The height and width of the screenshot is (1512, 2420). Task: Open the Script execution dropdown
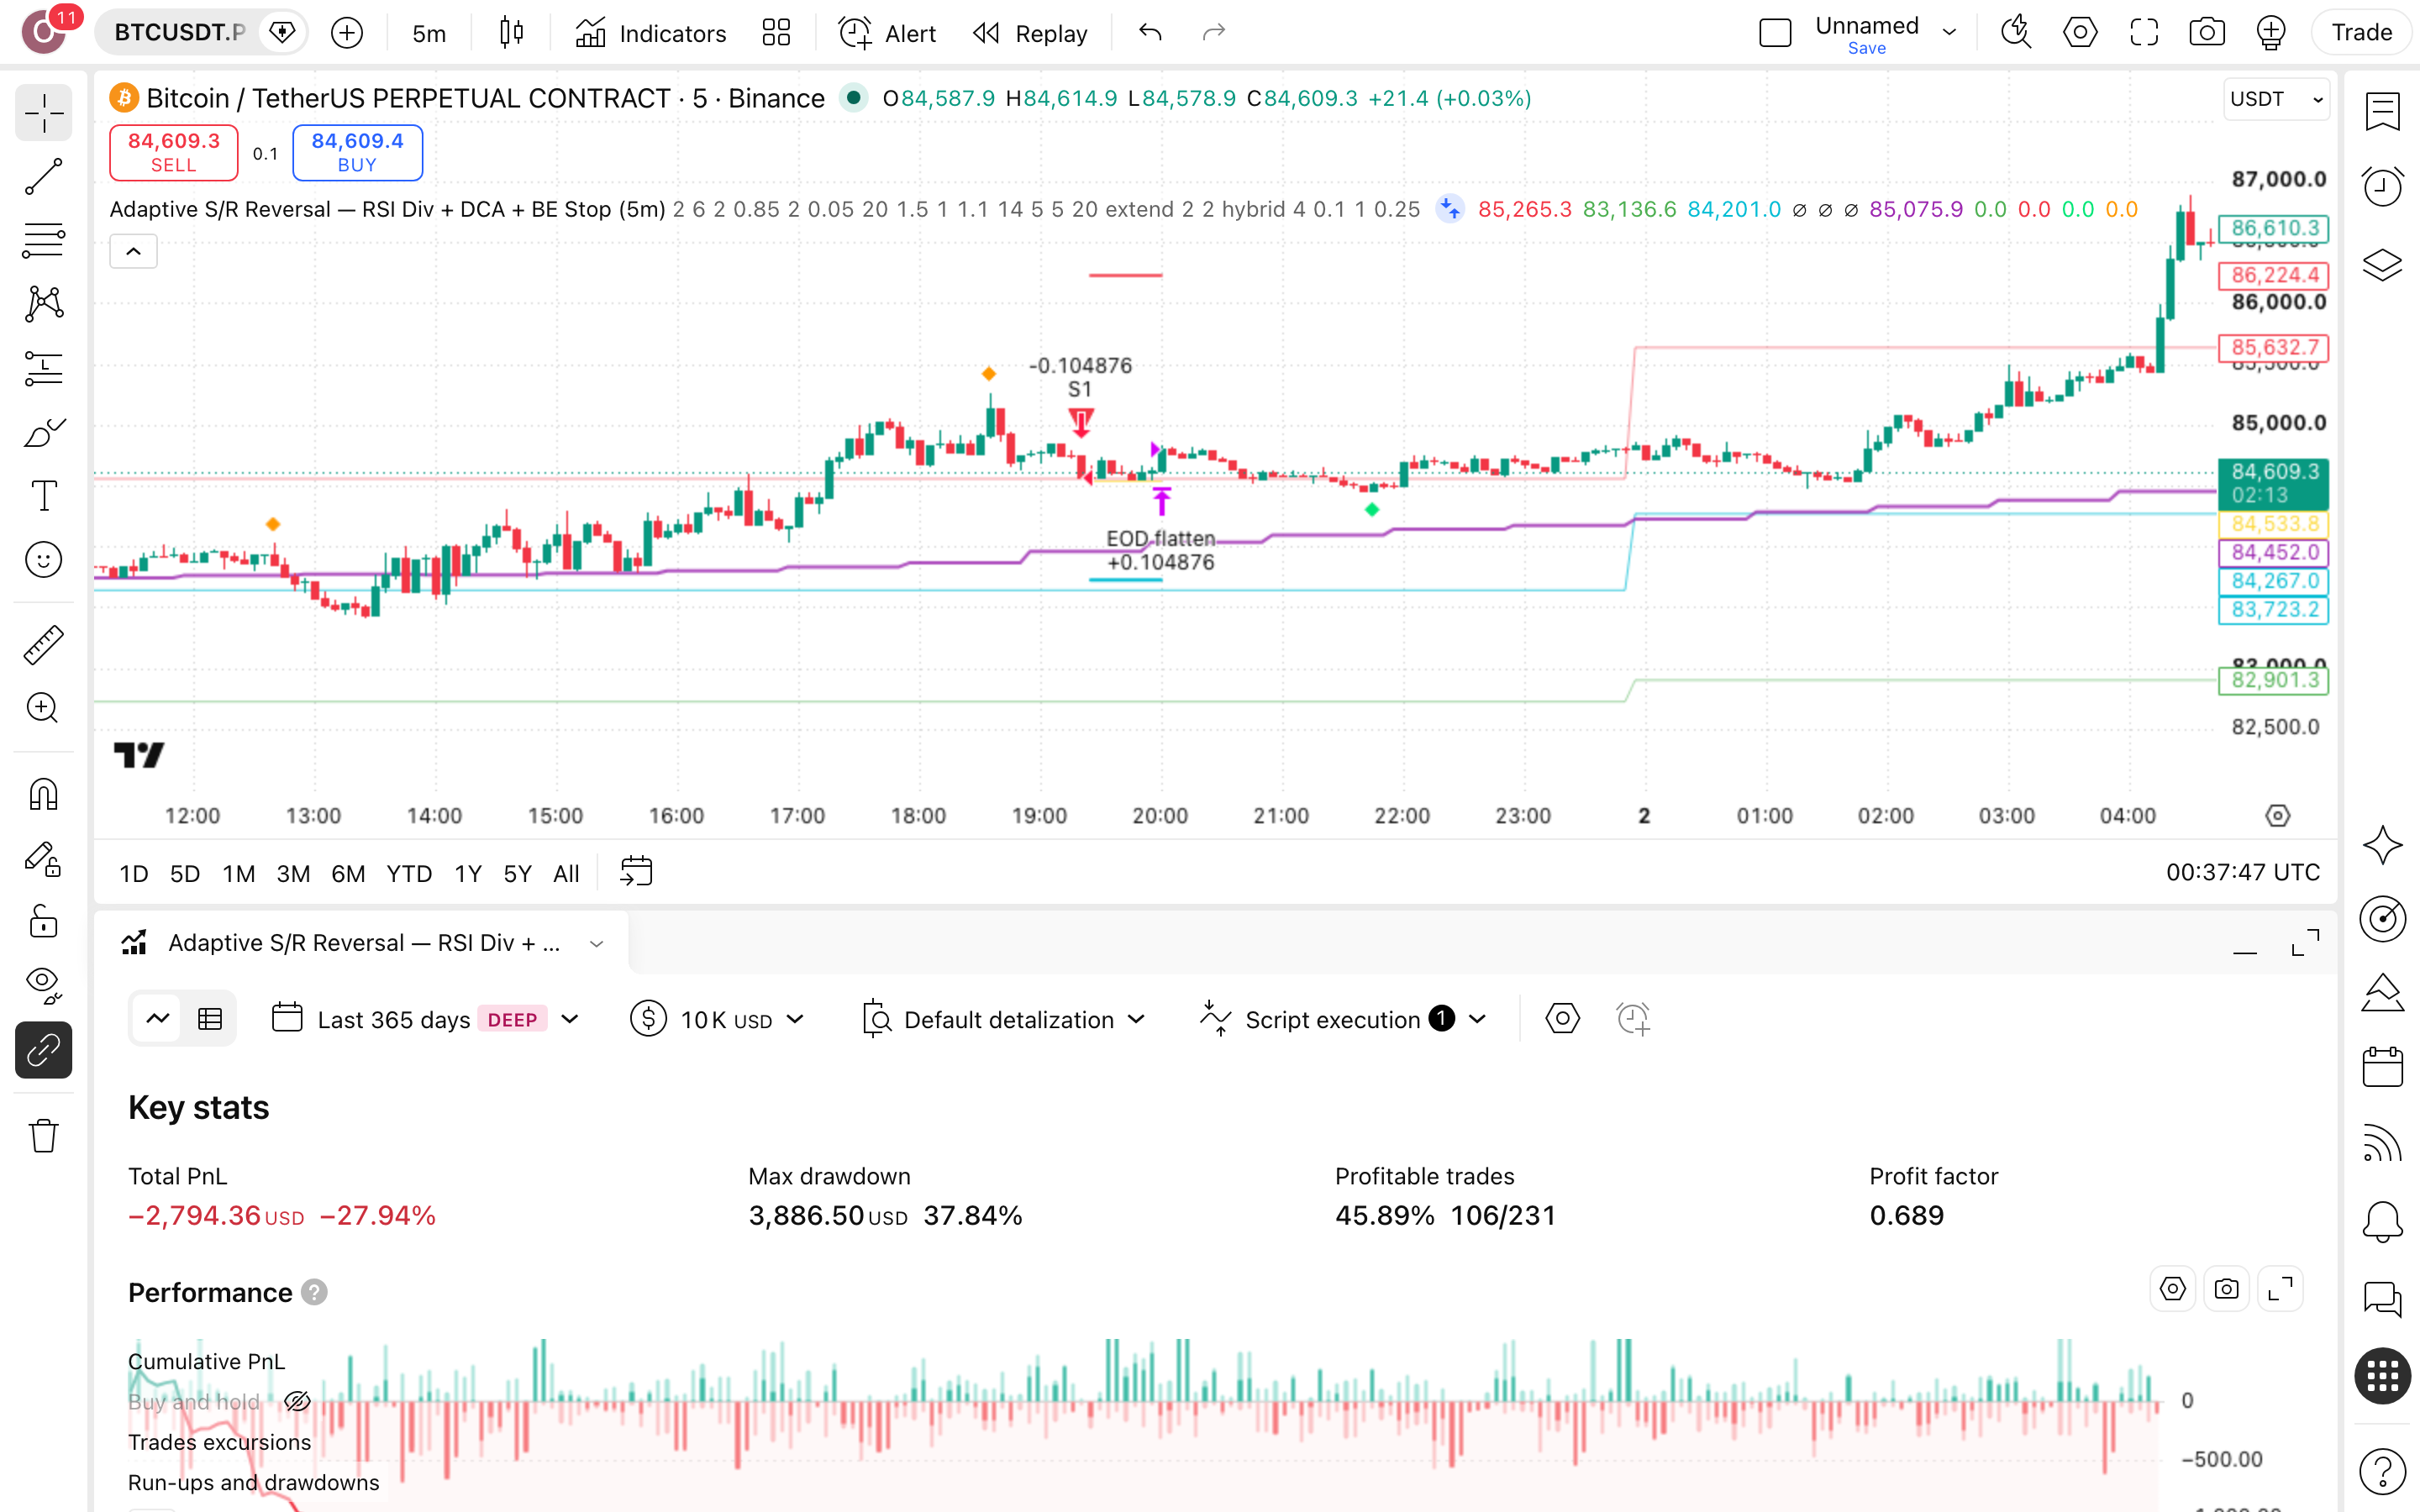point(1343,1019)
